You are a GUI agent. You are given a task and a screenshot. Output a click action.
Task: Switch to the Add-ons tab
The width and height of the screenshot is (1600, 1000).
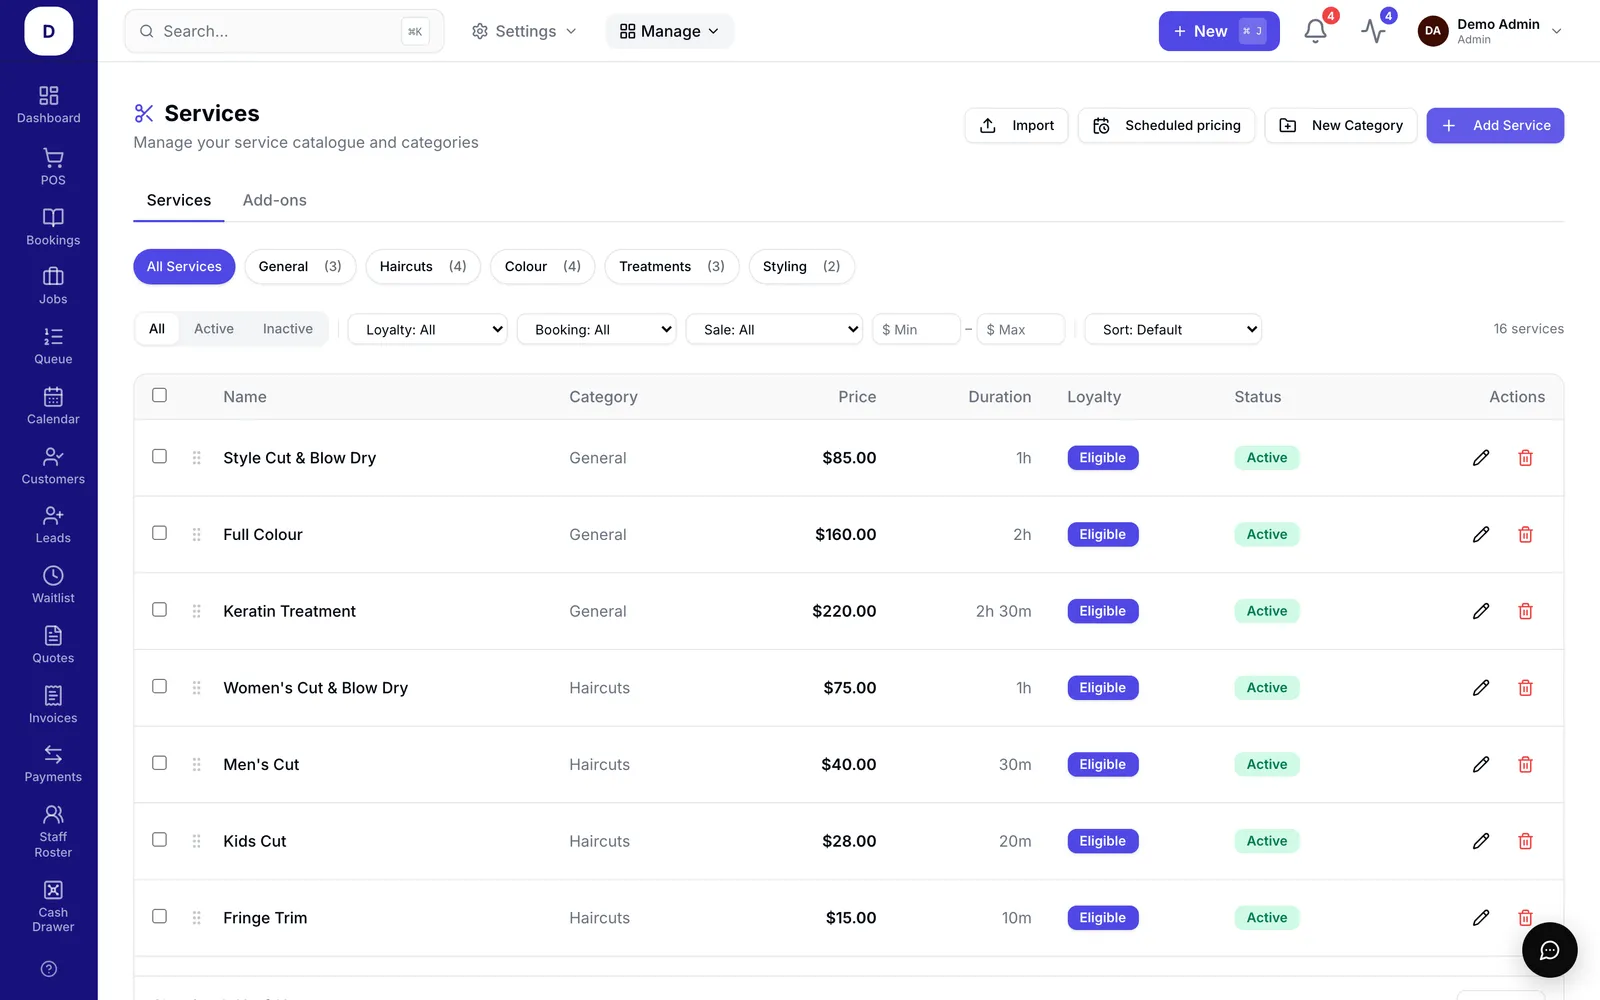[275, 200]
